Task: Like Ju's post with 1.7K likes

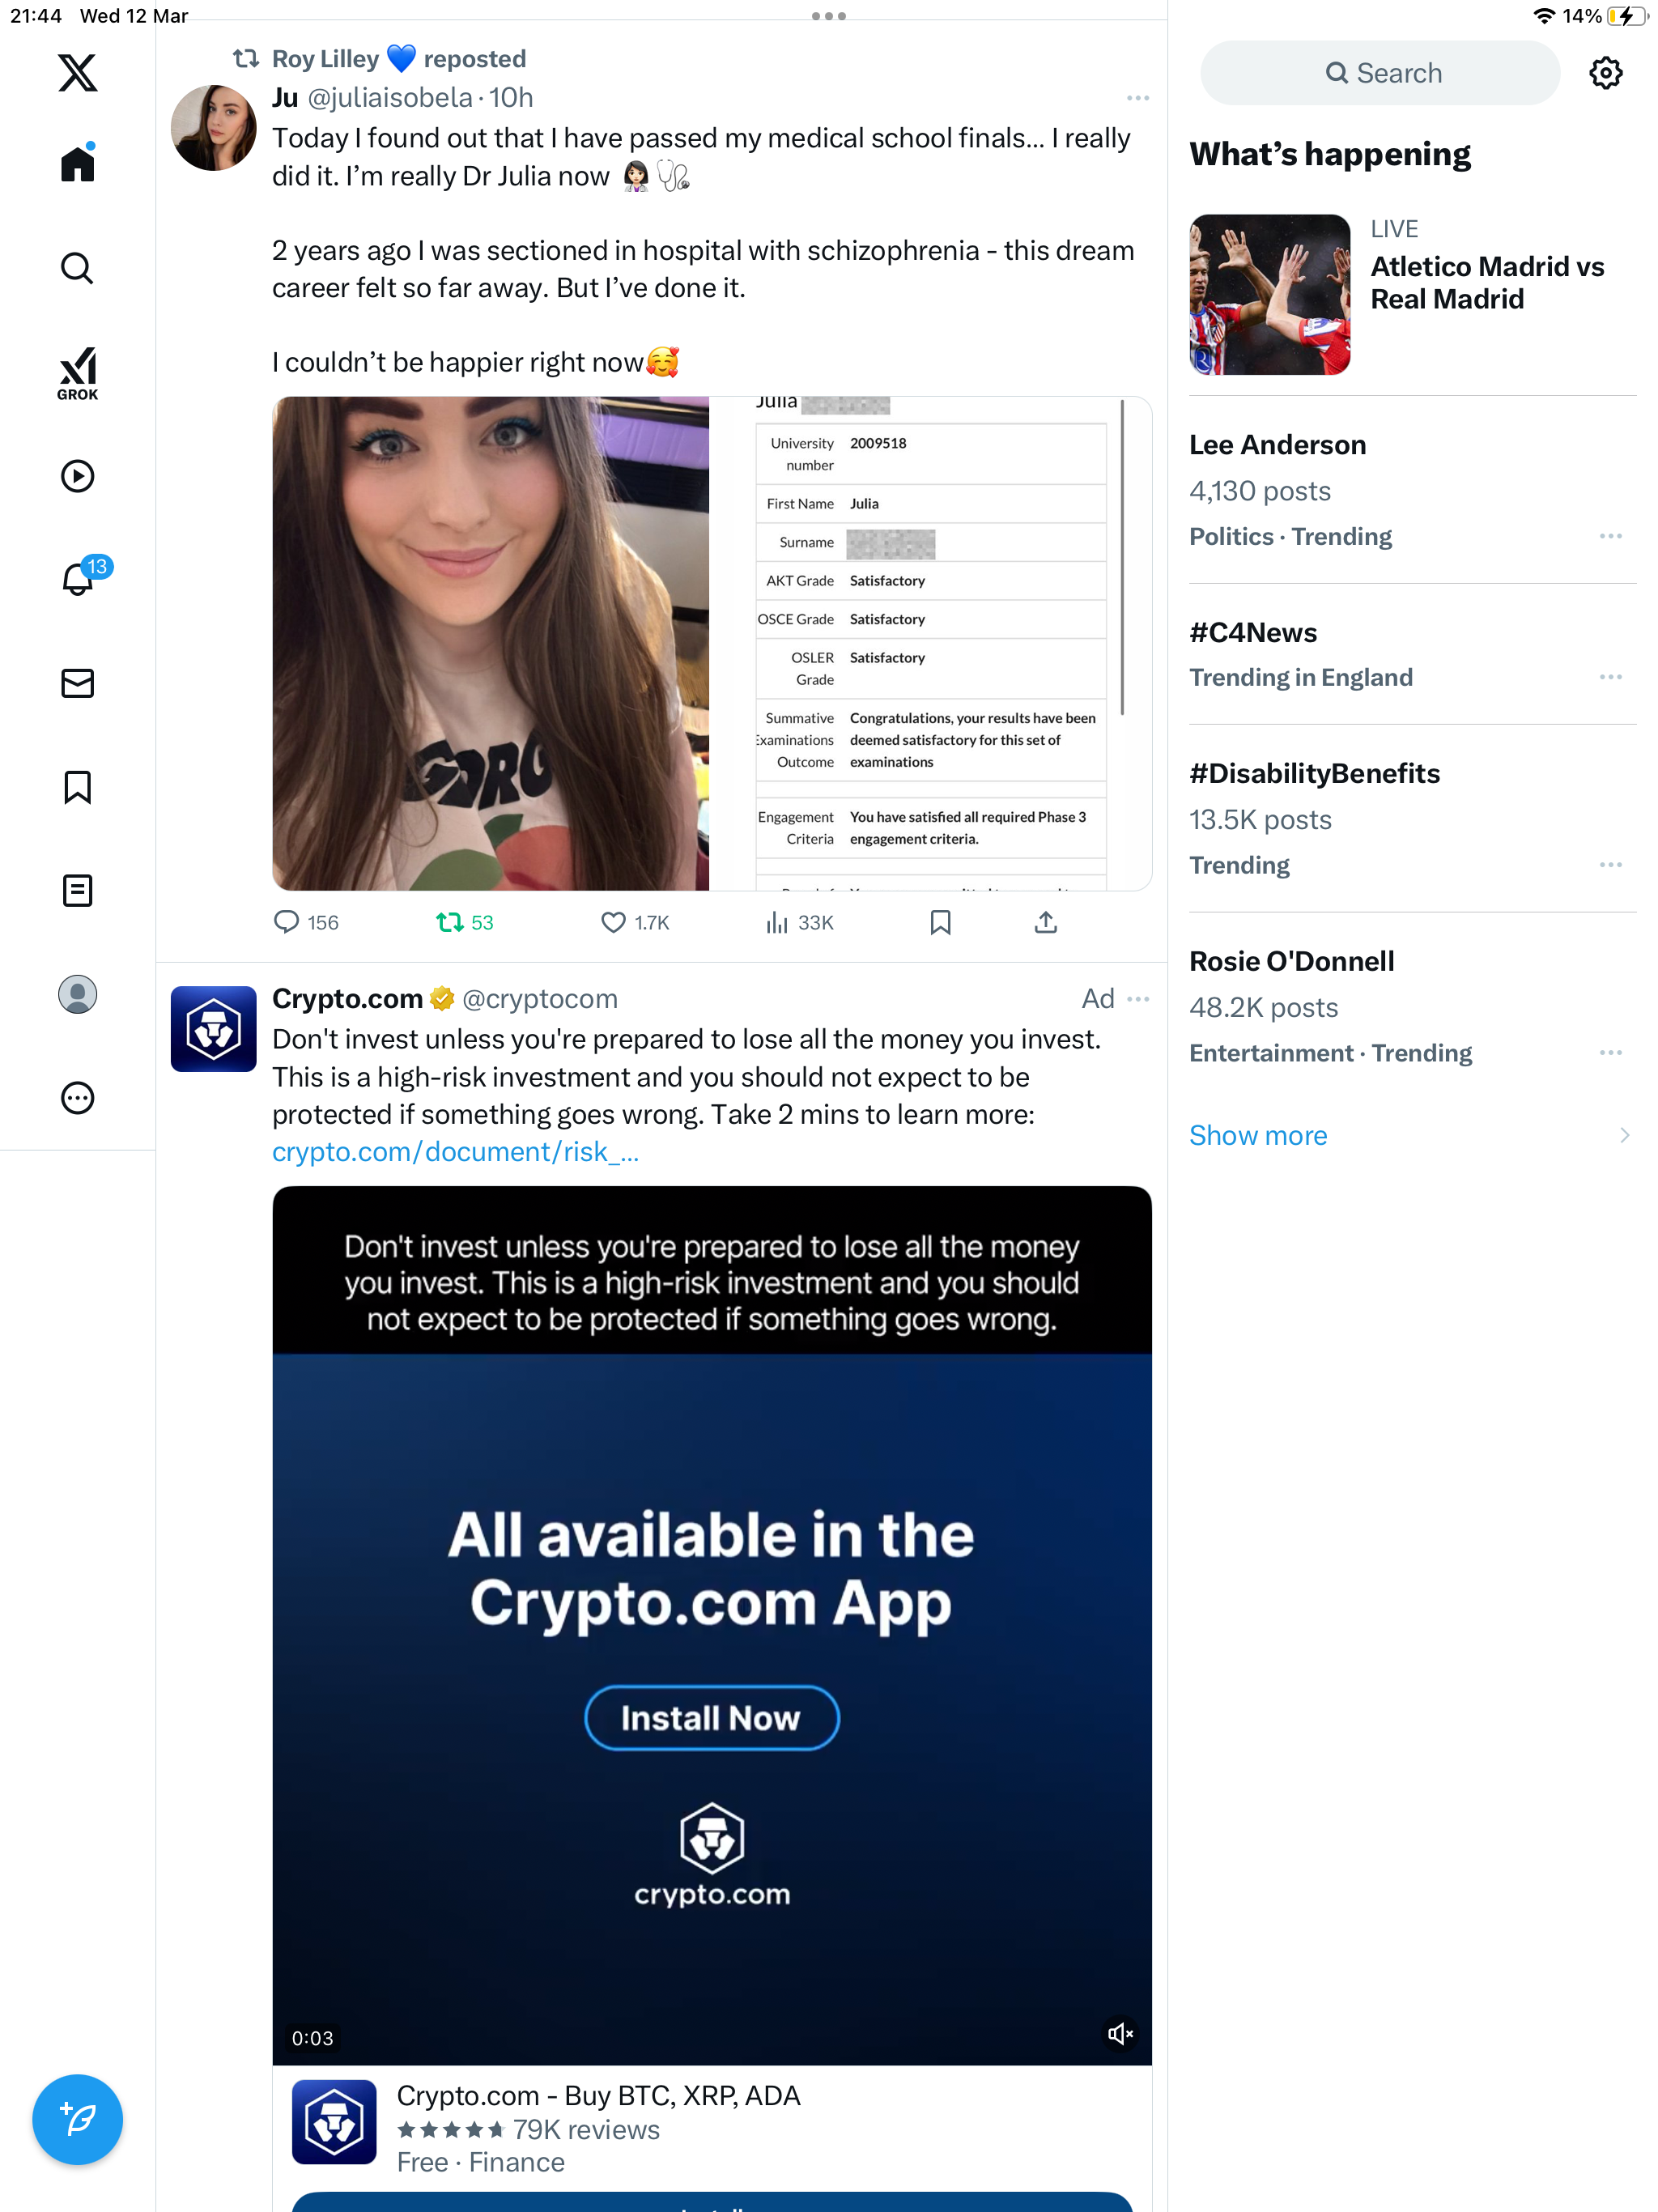Action: tap(634, 922)
